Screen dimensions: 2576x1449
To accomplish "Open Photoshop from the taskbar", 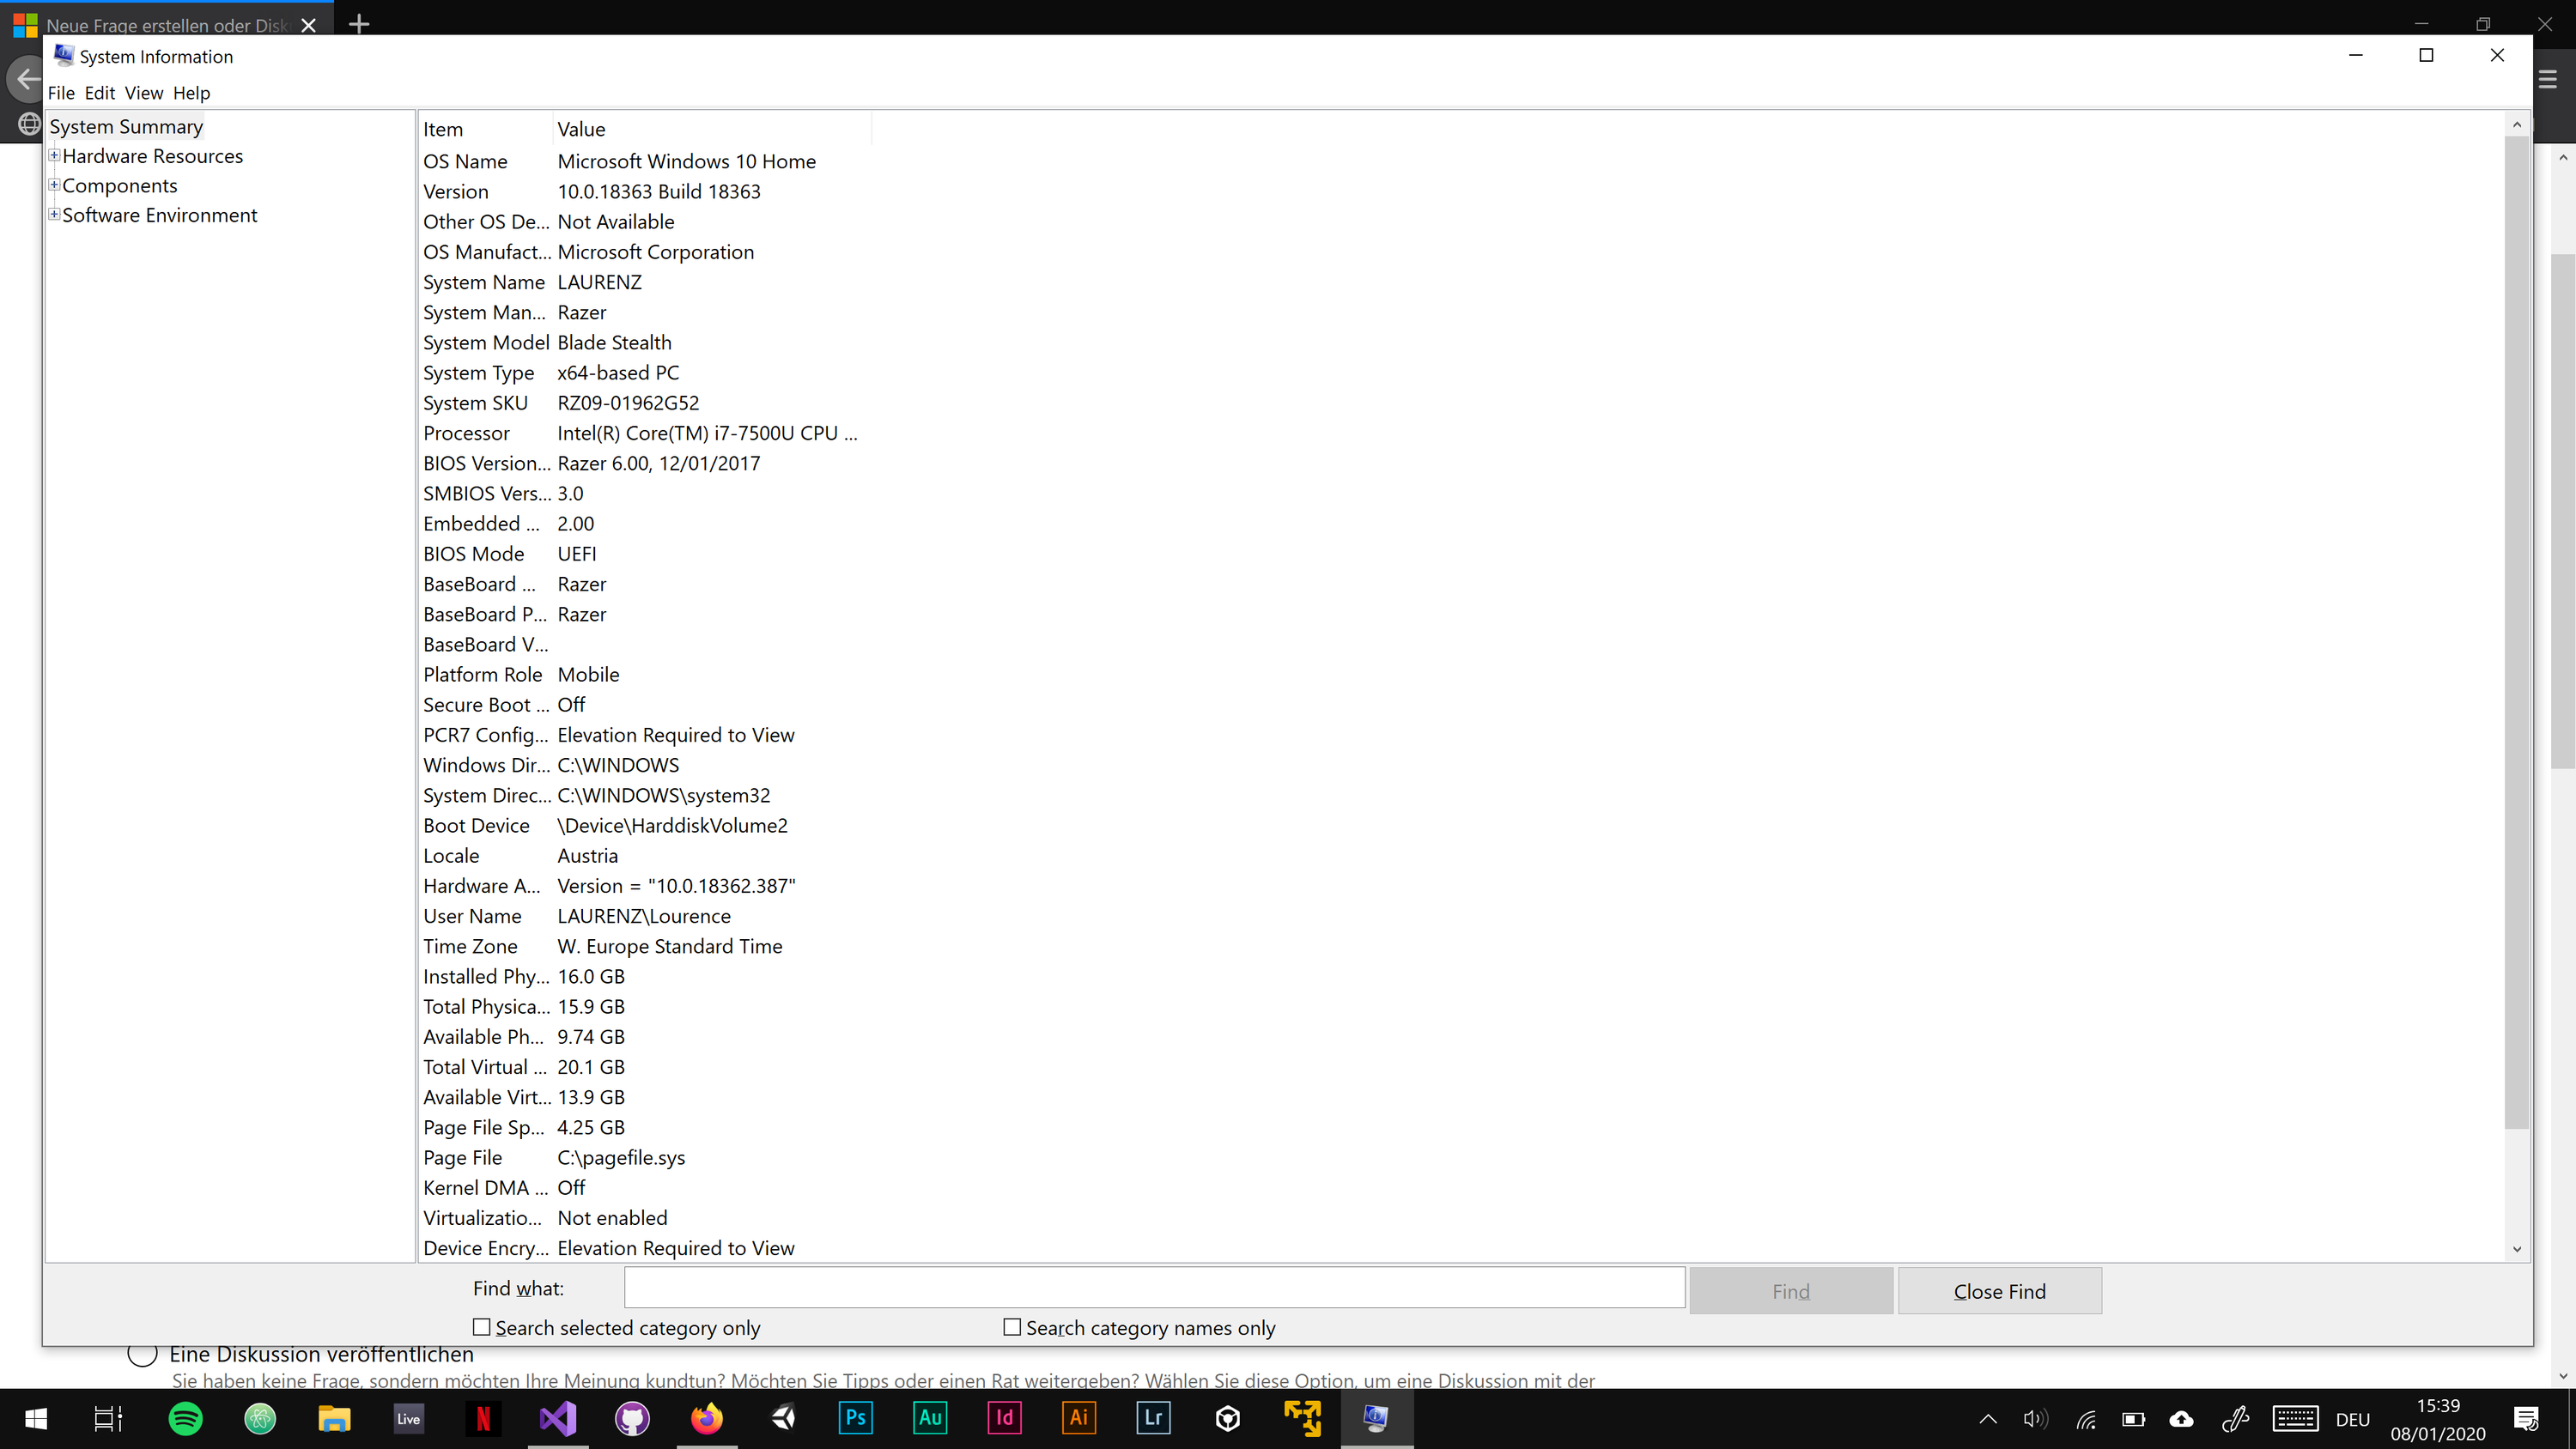I will (x=855, y=1418).
